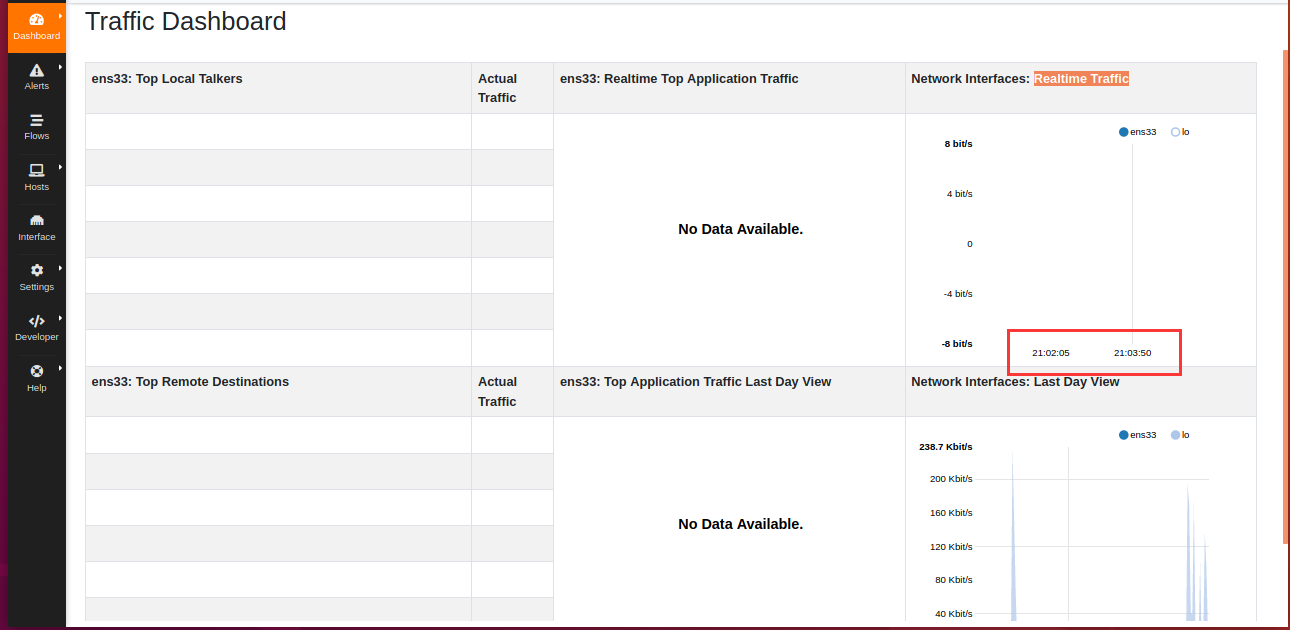Viewport: 1290px width, 630px height.
Task: Click 'Network Interfaces: Last Day View' header
Action: (x=1015, y=382)
